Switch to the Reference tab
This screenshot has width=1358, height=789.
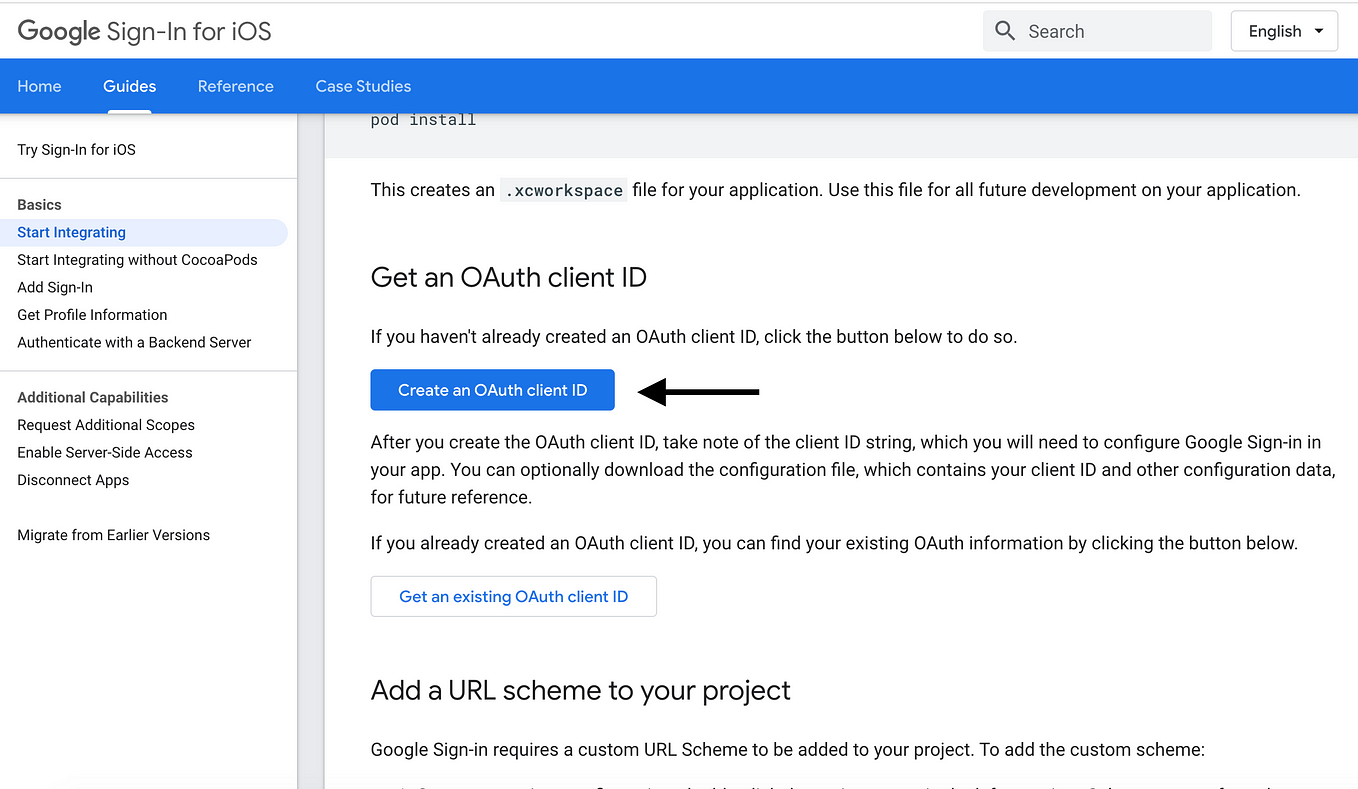tap(235, 86)
